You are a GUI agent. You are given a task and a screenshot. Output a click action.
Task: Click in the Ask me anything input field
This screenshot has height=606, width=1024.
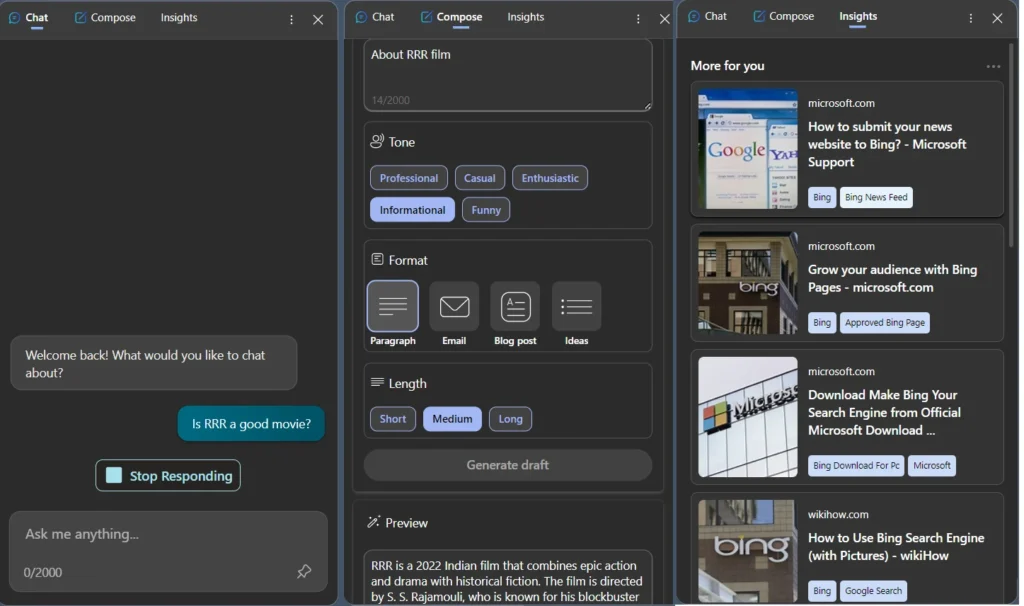[168, 551]
